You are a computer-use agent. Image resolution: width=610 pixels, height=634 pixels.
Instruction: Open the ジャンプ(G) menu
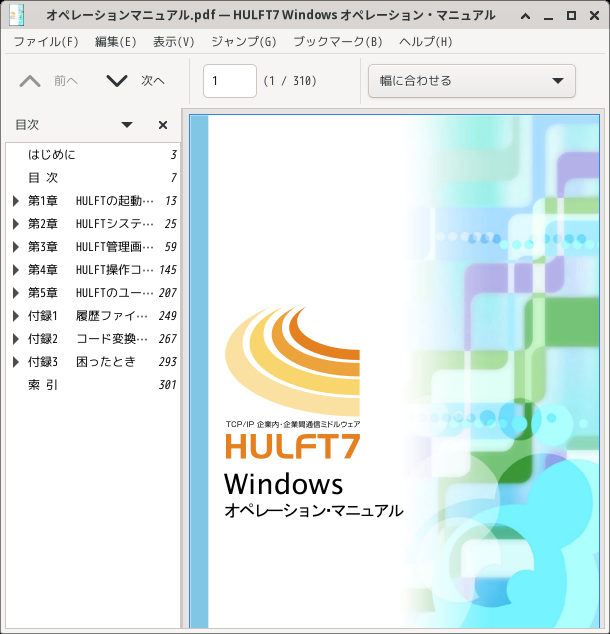(x=244, y=42)
